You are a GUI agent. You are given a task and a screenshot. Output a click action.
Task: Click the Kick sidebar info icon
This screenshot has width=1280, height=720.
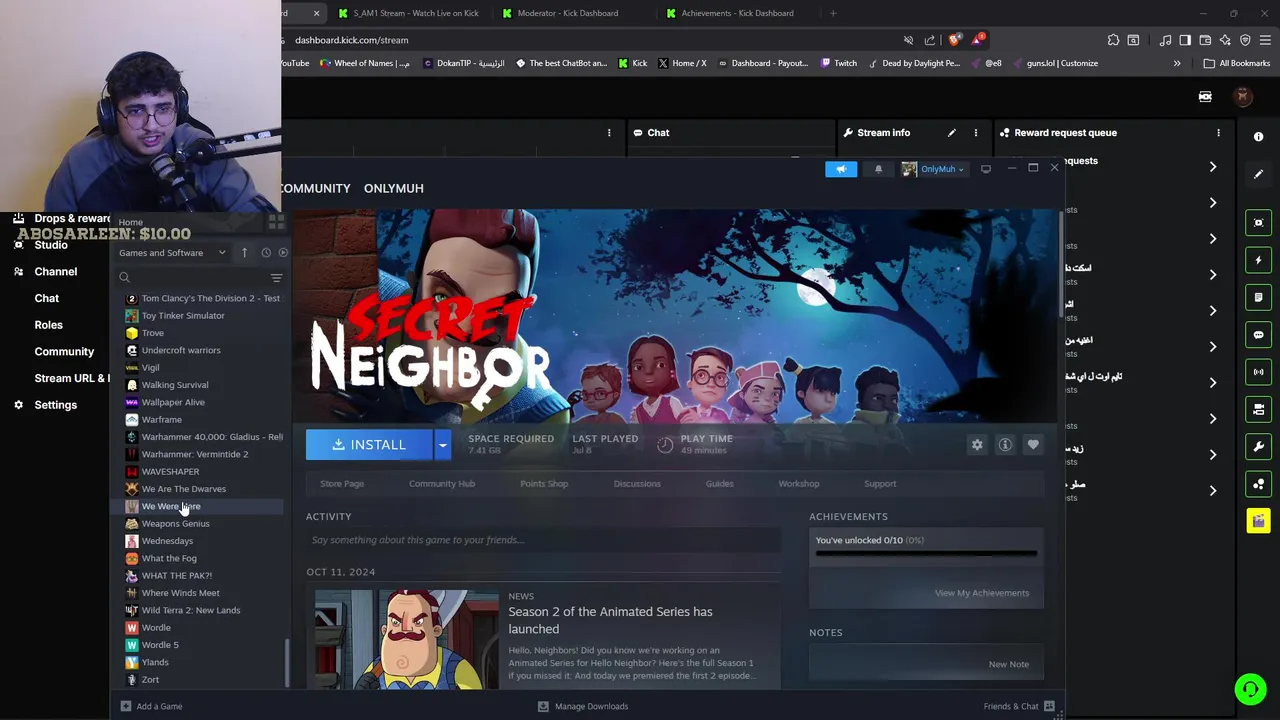tap(1258, 137)
